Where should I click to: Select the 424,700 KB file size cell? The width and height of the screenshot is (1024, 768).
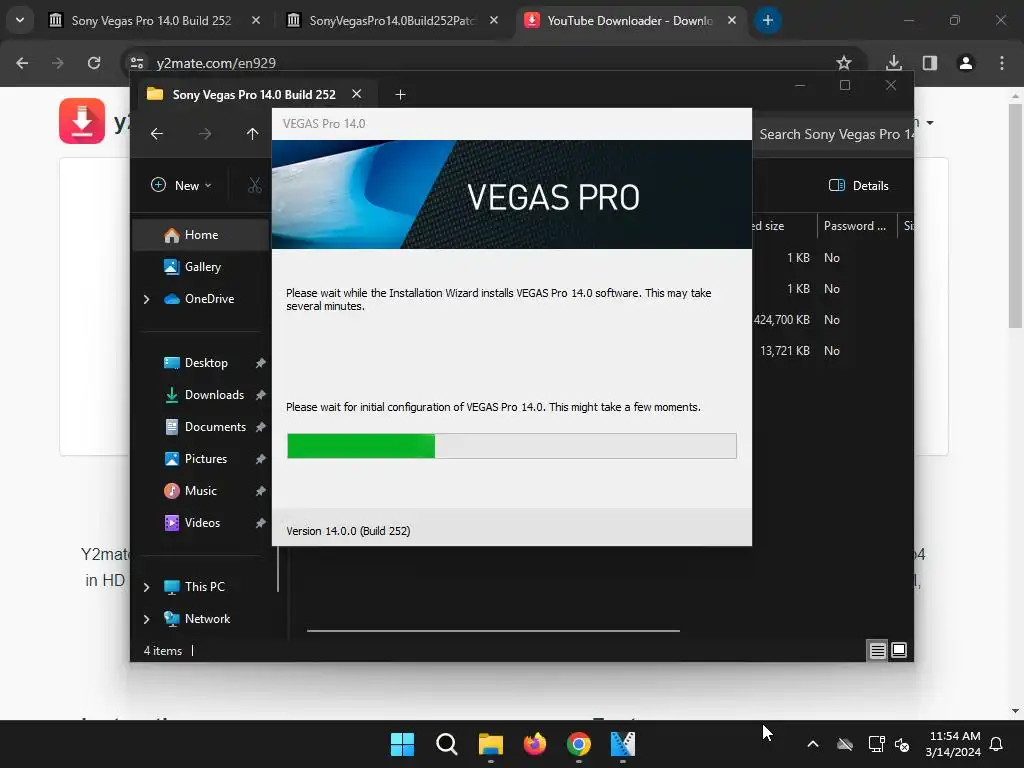781,319
